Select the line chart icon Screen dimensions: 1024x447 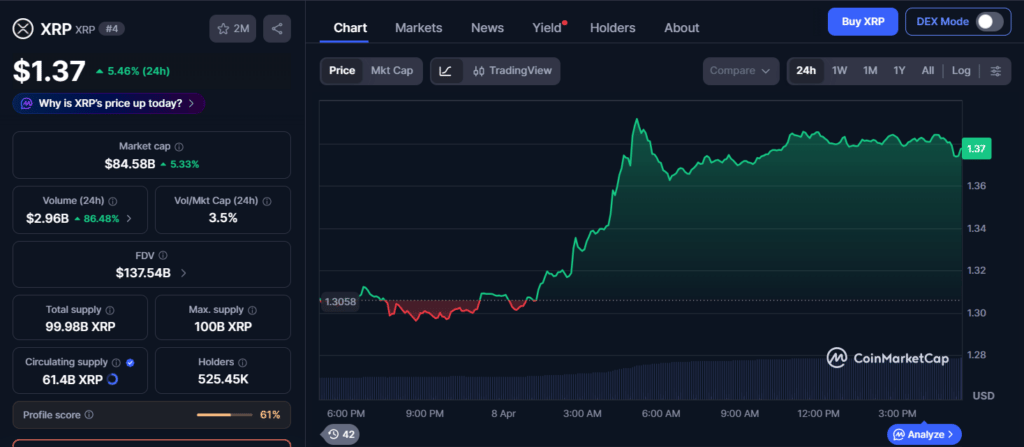coord(446,71)
